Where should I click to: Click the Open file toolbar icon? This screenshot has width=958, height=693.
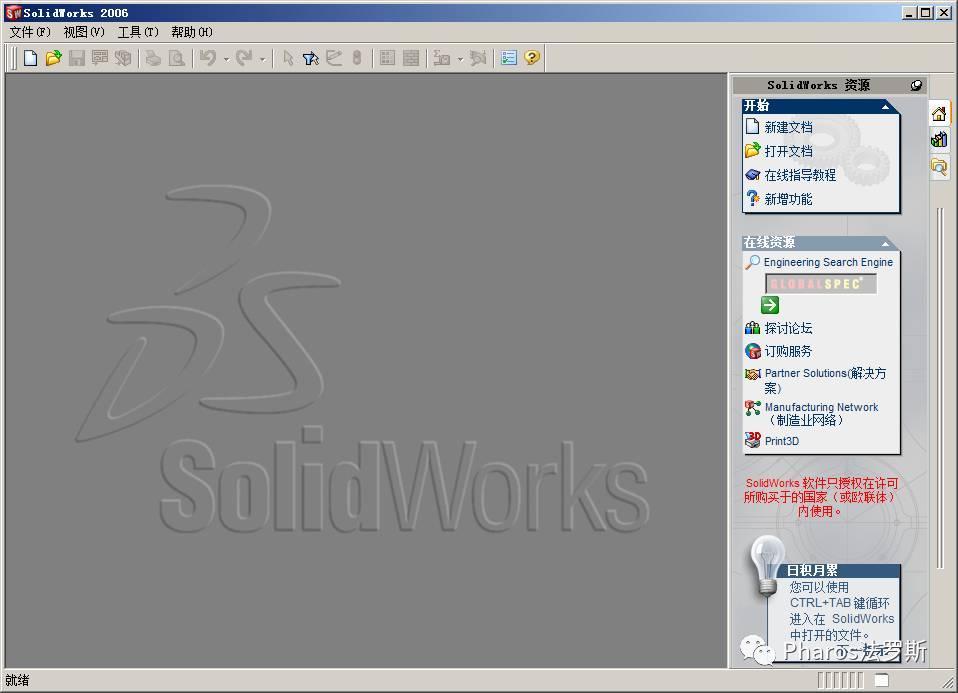tap(54, 58)
